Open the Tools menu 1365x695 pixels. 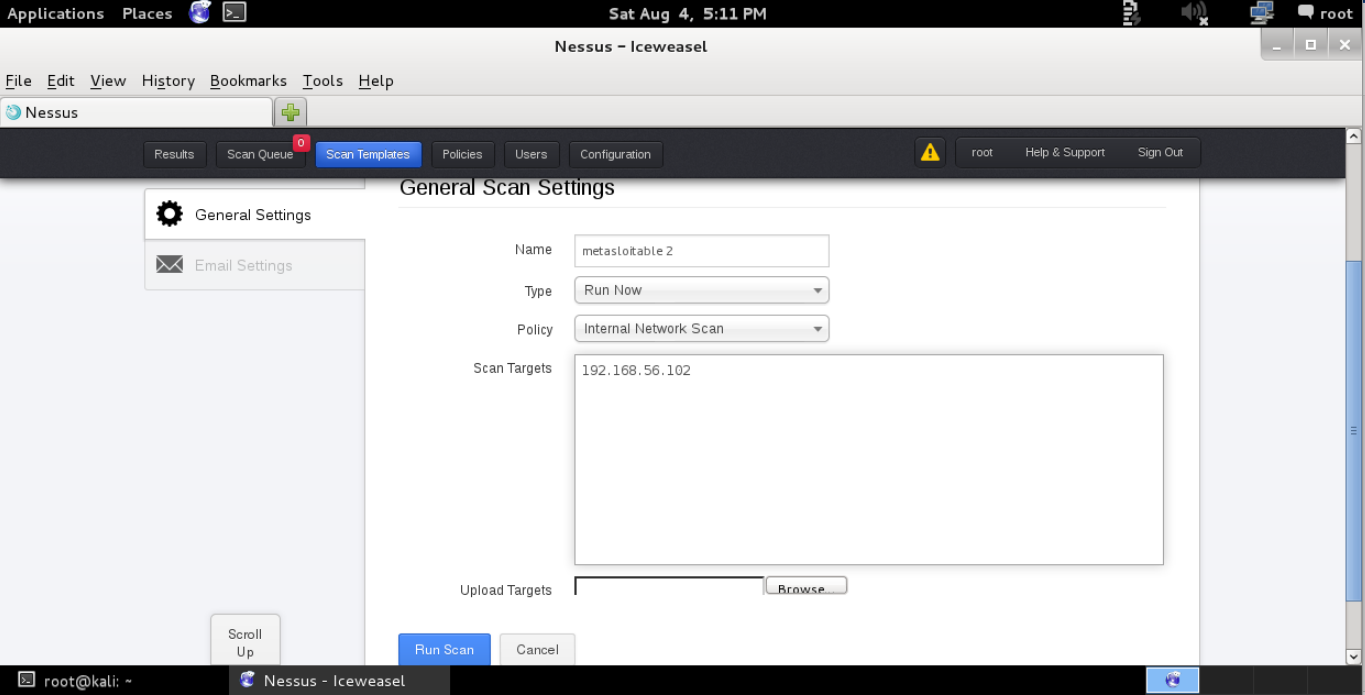[323, 81]
